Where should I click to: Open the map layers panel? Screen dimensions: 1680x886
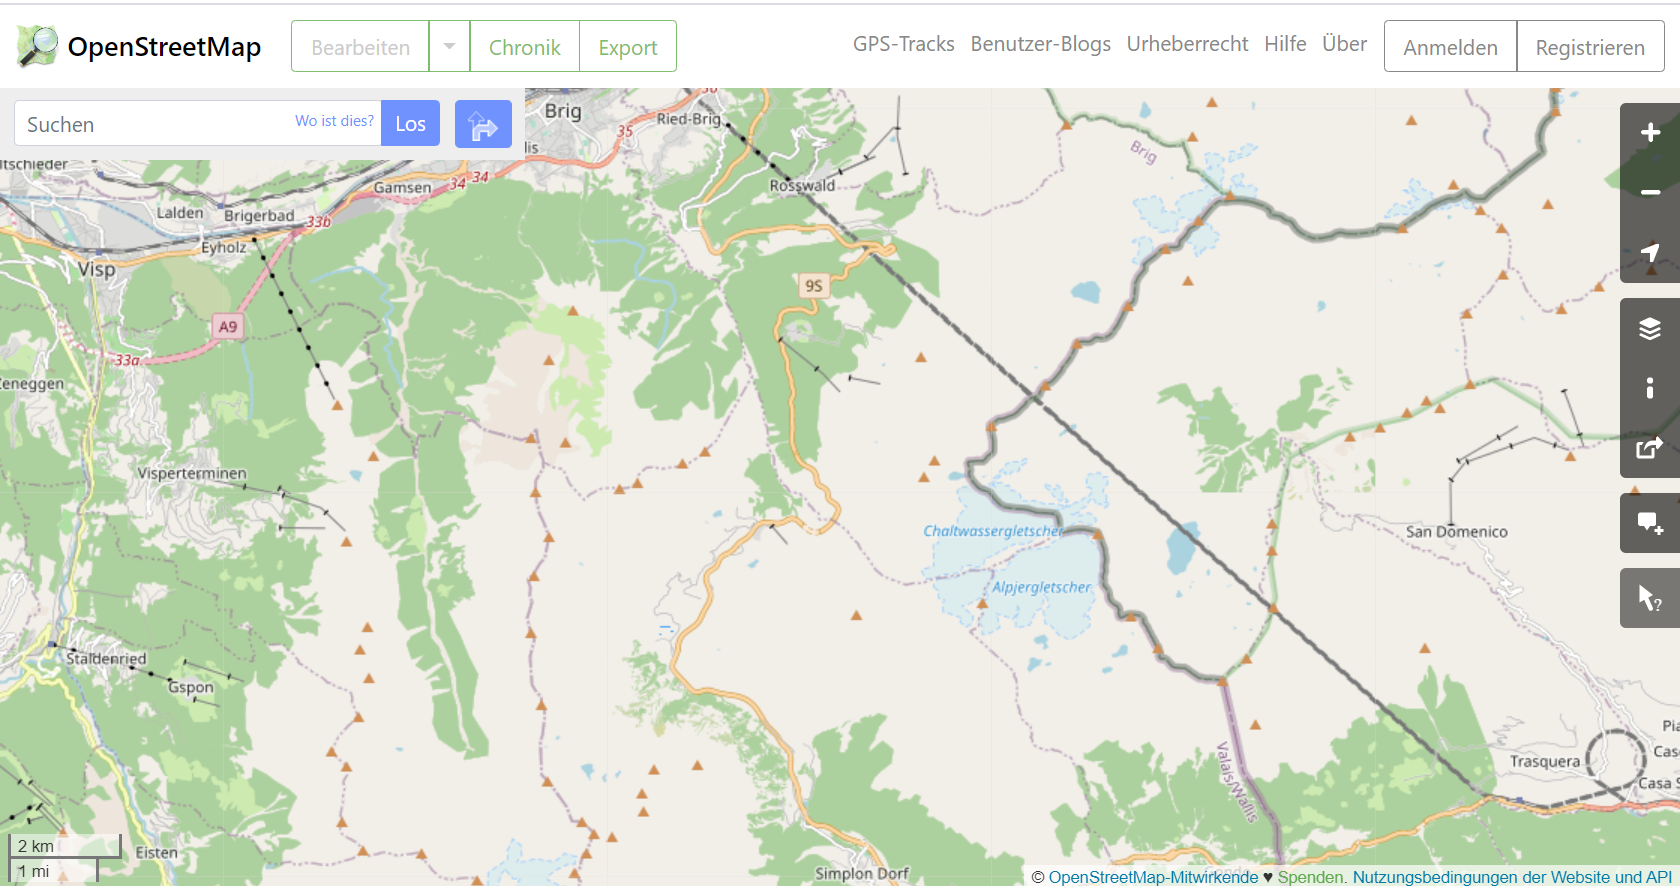(x=1650, y=328)
